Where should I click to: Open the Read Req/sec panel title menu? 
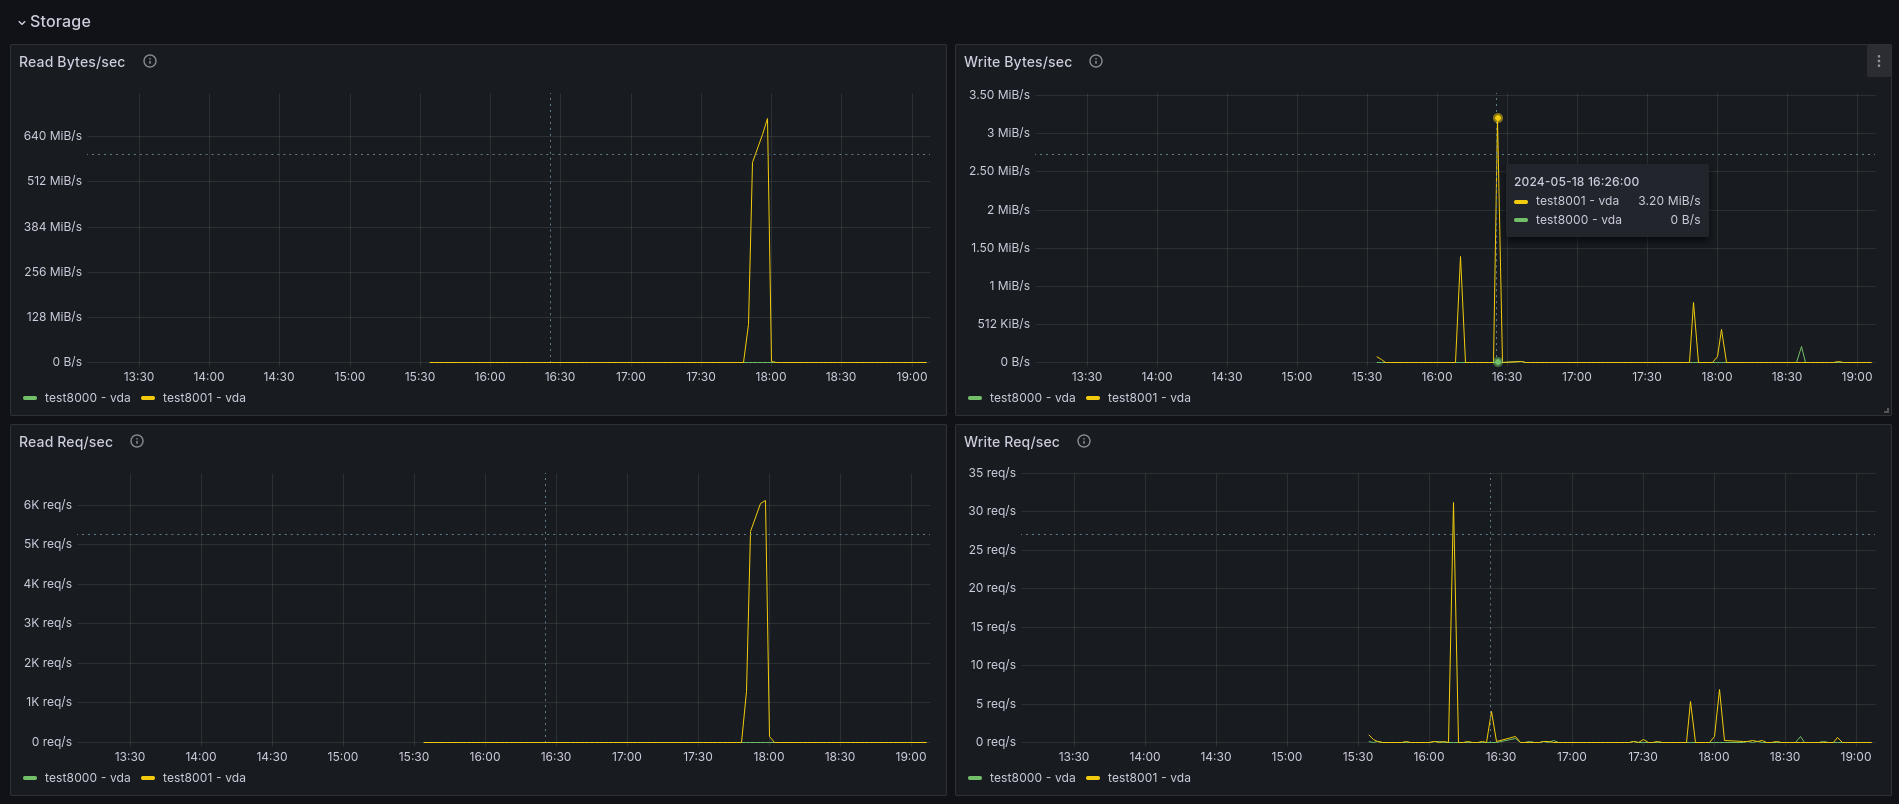[x=66, y=442]
